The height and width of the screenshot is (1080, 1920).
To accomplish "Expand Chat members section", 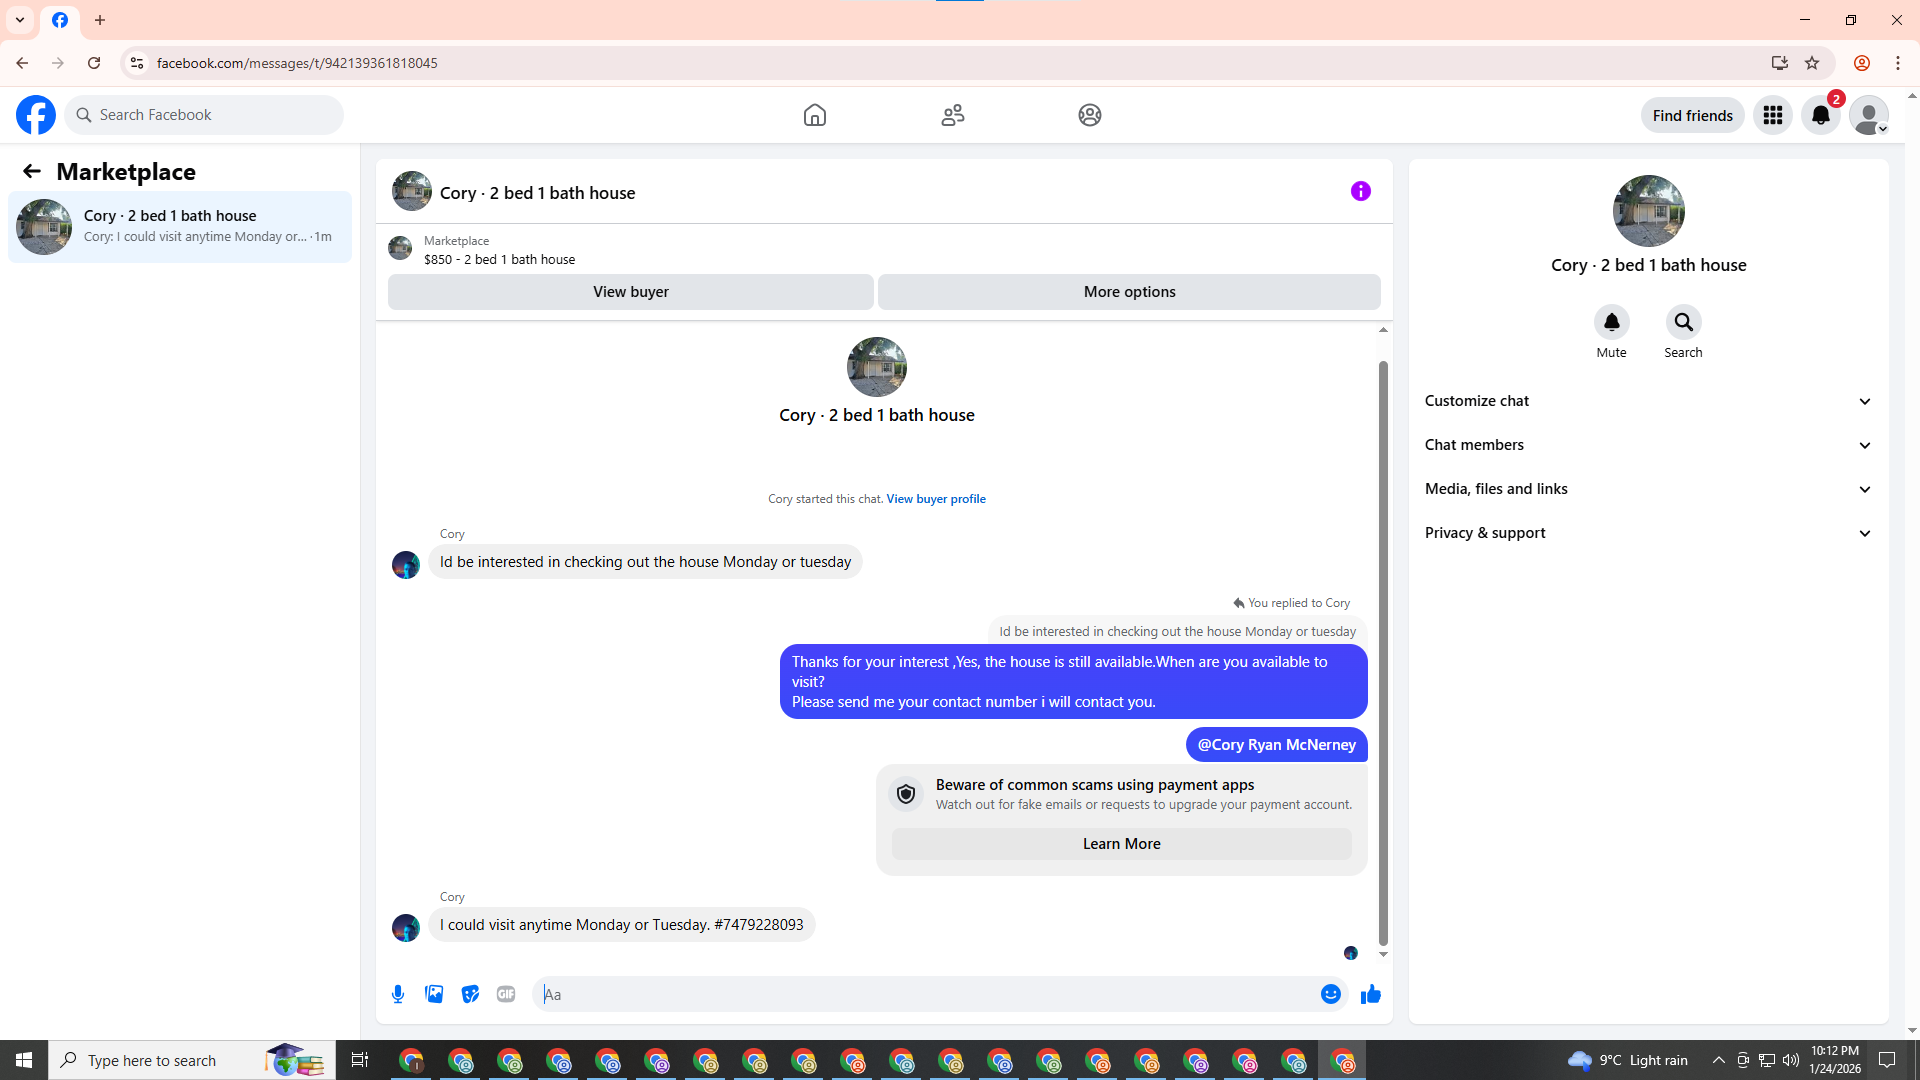I will [x=1647, y=445].
